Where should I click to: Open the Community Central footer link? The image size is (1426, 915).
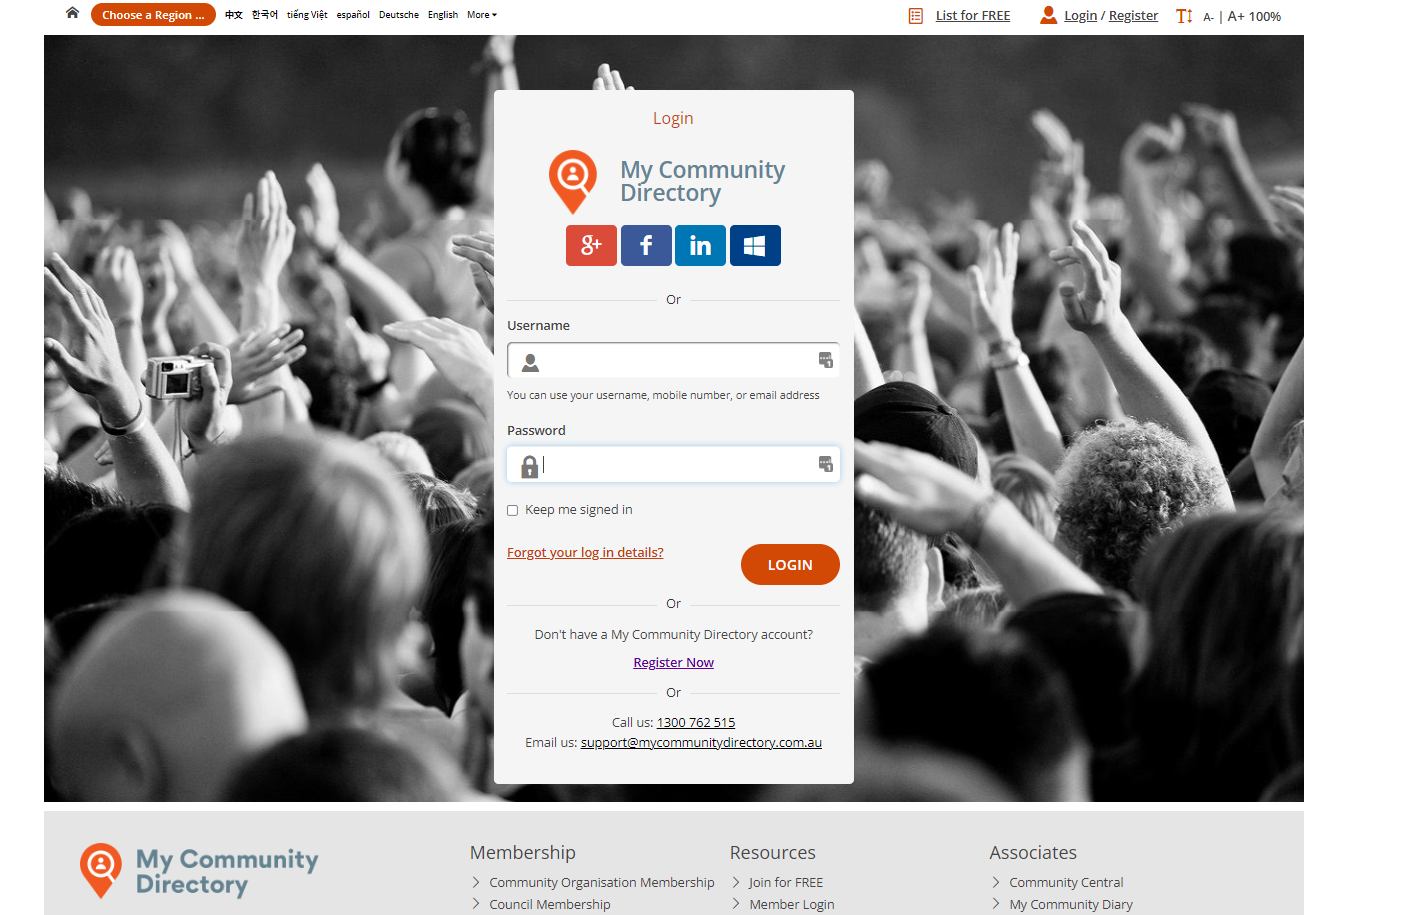(1066, 882)
